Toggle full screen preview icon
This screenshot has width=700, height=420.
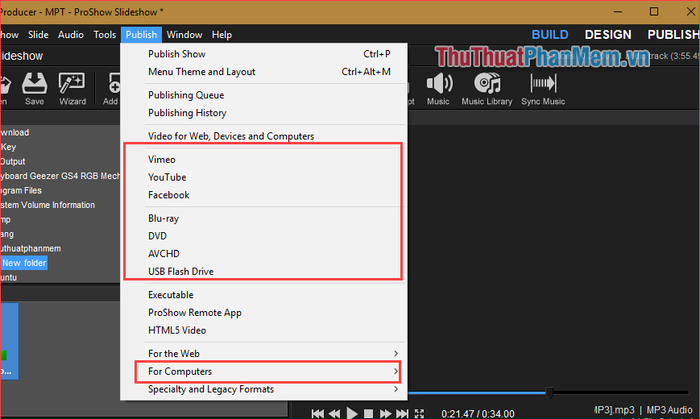coord(419,413)
